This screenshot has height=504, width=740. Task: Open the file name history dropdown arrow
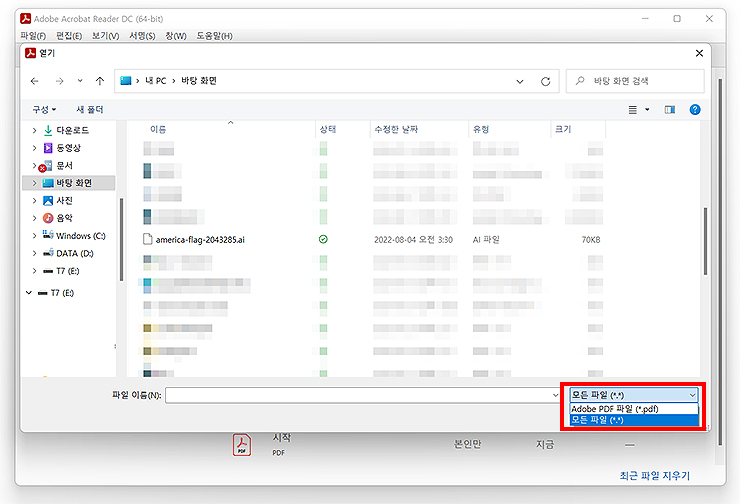(x=555, y=395)
